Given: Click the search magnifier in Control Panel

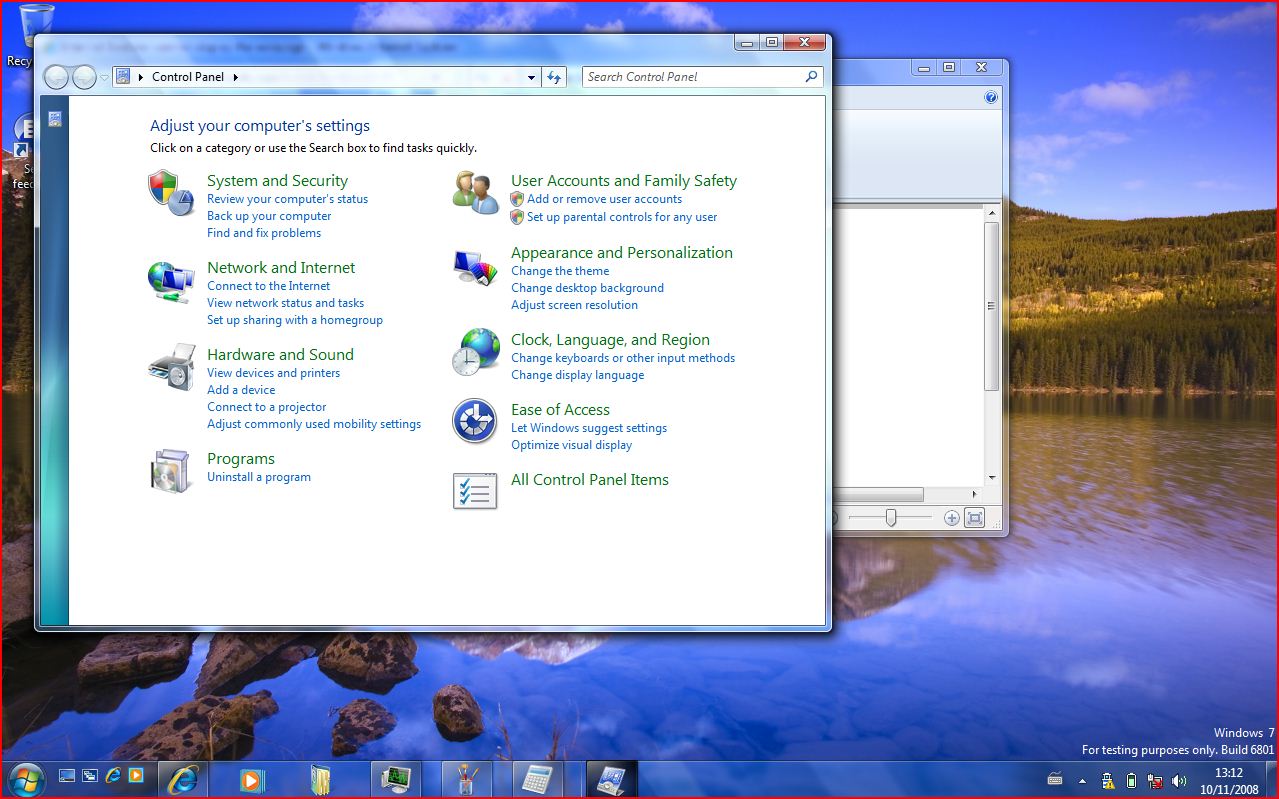Looking at the screenshot, I should tap(811, 76).
